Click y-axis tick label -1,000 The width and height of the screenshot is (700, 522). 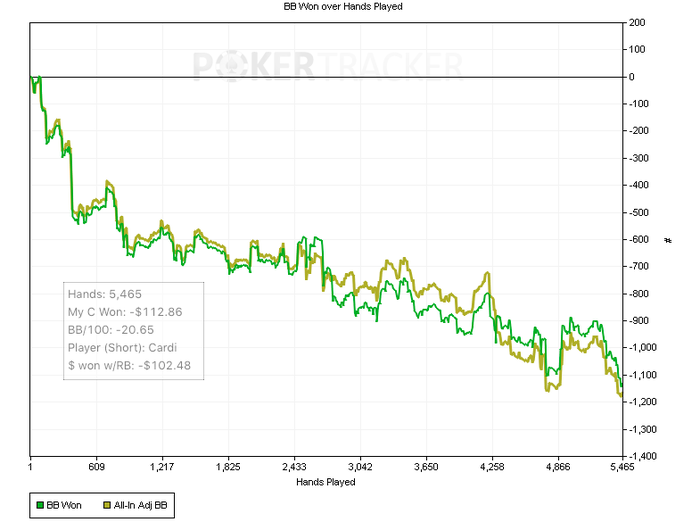click(642, 348)
